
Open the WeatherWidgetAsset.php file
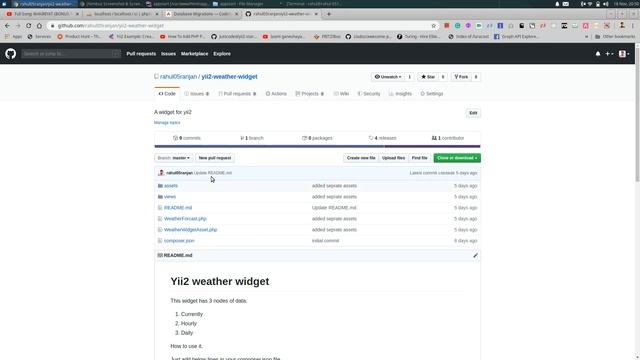(x=190, y=230)
